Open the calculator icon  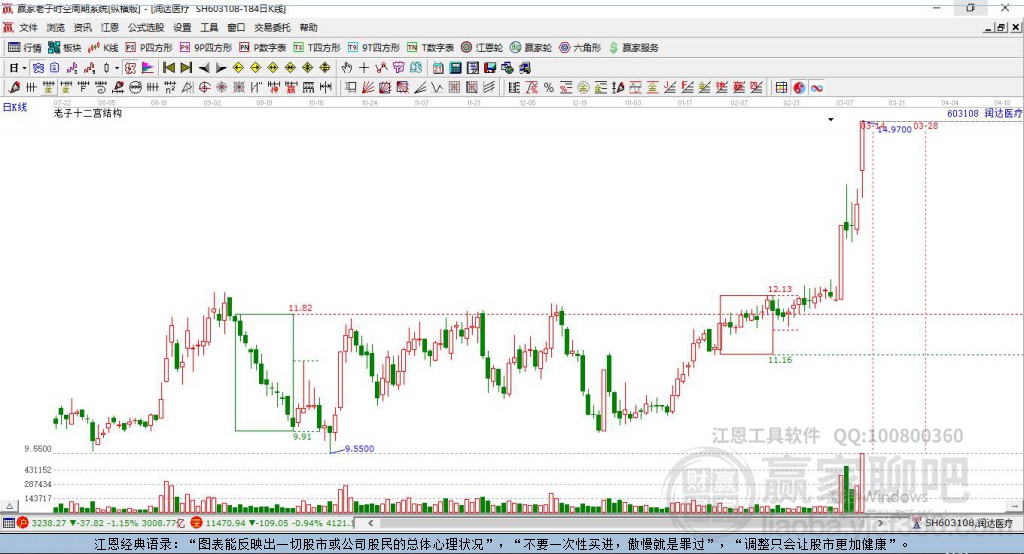pyautogui.click(x=455, y=68)
